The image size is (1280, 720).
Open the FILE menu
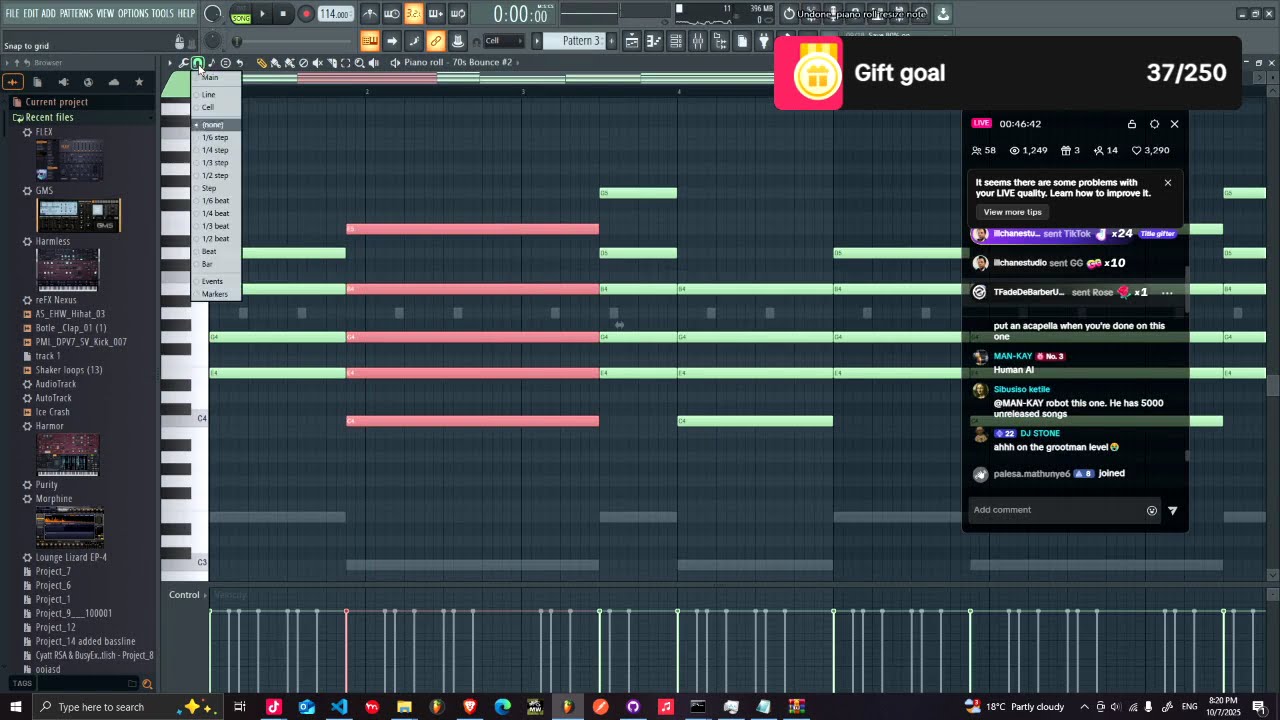[x=12, y=13]
